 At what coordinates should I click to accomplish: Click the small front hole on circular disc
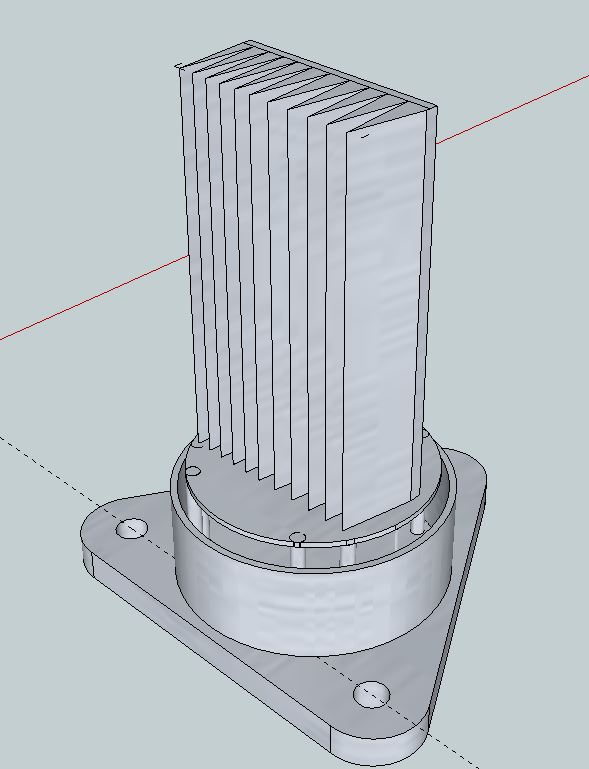click(x=298, y=538)
